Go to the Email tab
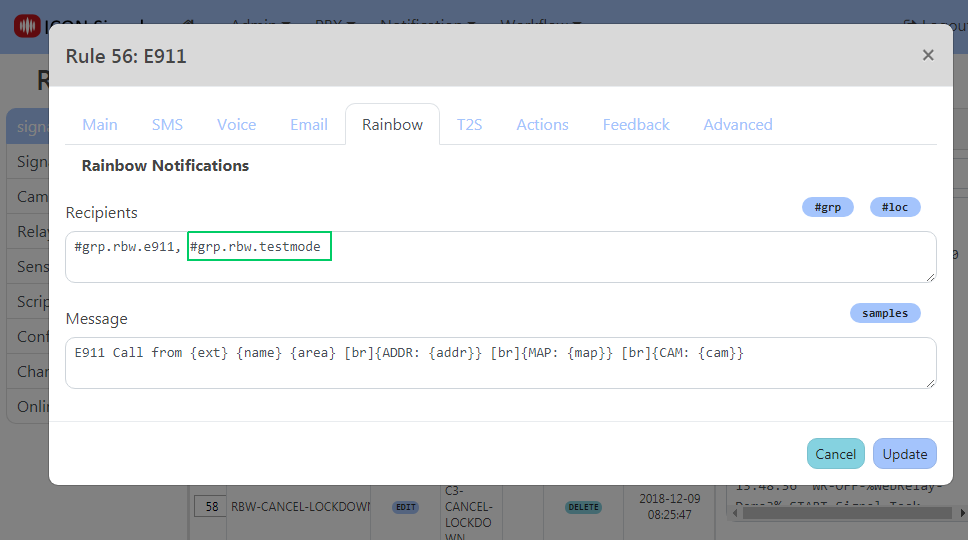 [309, 125]
